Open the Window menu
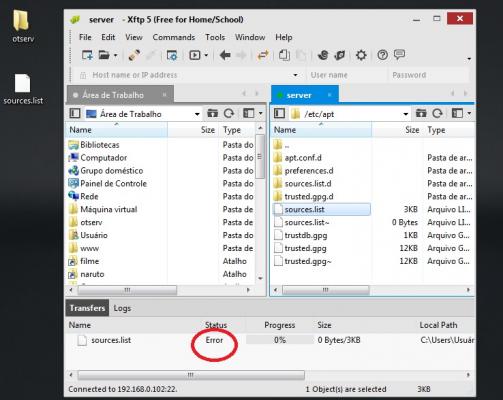This screenshot has width=503, height=400. click(250, 37)
